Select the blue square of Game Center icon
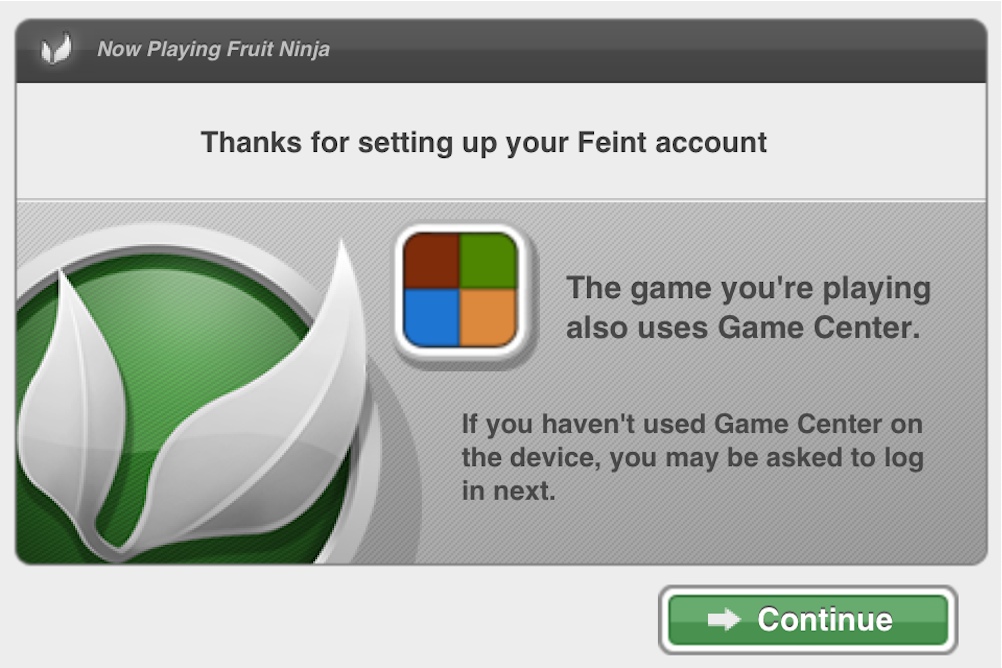The width and height of the screenshot is (1002, 668). point(431,318)
